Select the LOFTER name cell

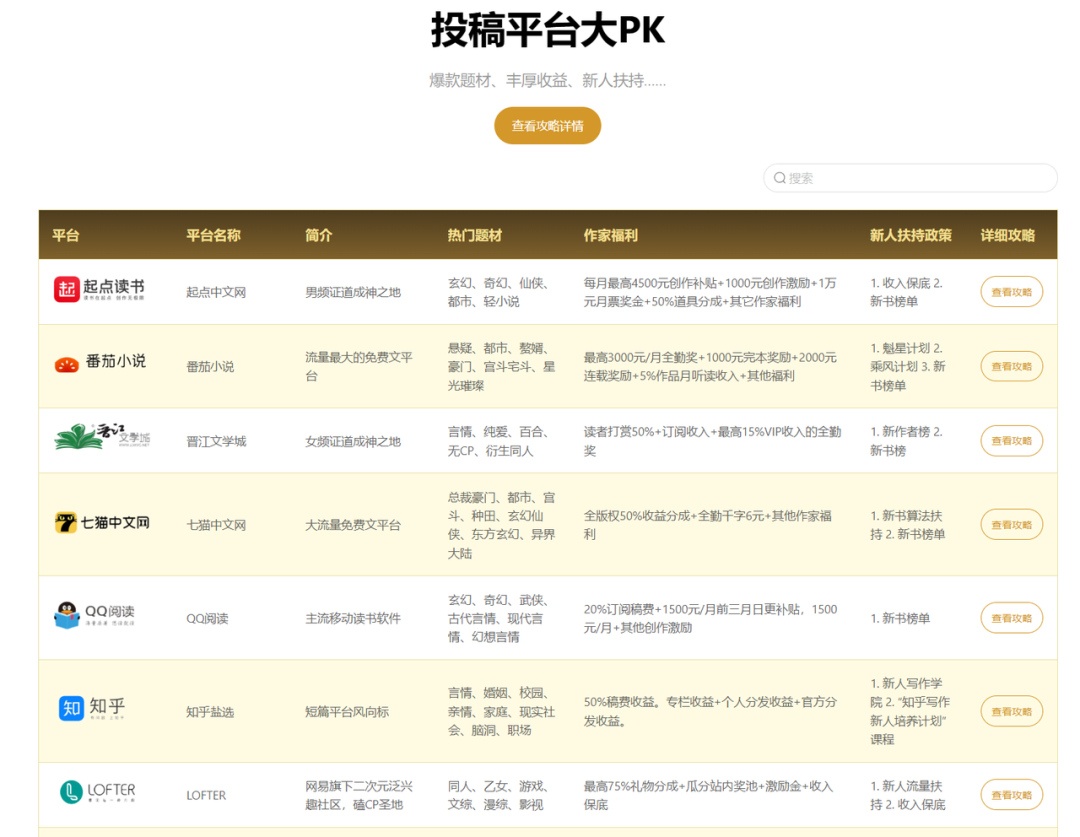[206, 795]
